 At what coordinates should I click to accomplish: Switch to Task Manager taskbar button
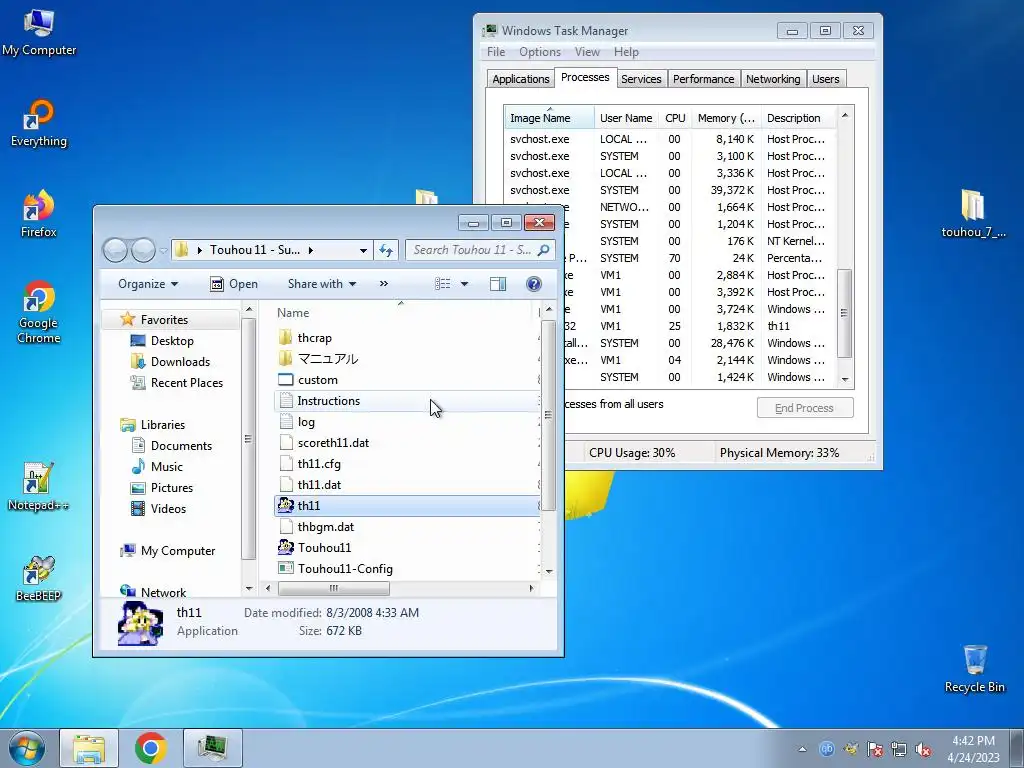coord(213,748)
